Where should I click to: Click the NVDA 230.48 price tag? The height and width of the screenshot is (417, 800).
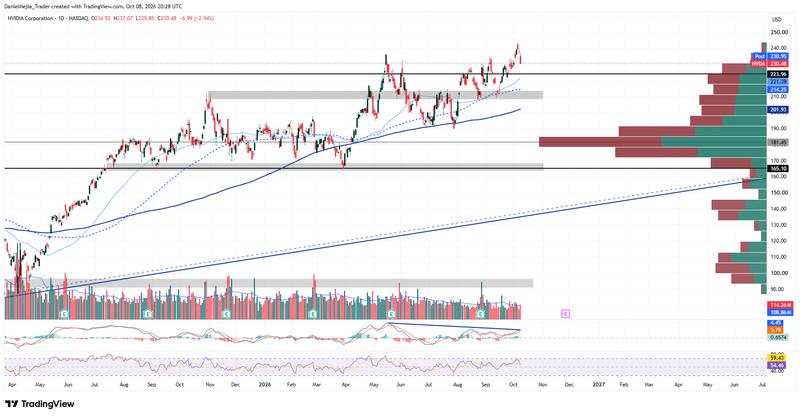coord(770,64)
